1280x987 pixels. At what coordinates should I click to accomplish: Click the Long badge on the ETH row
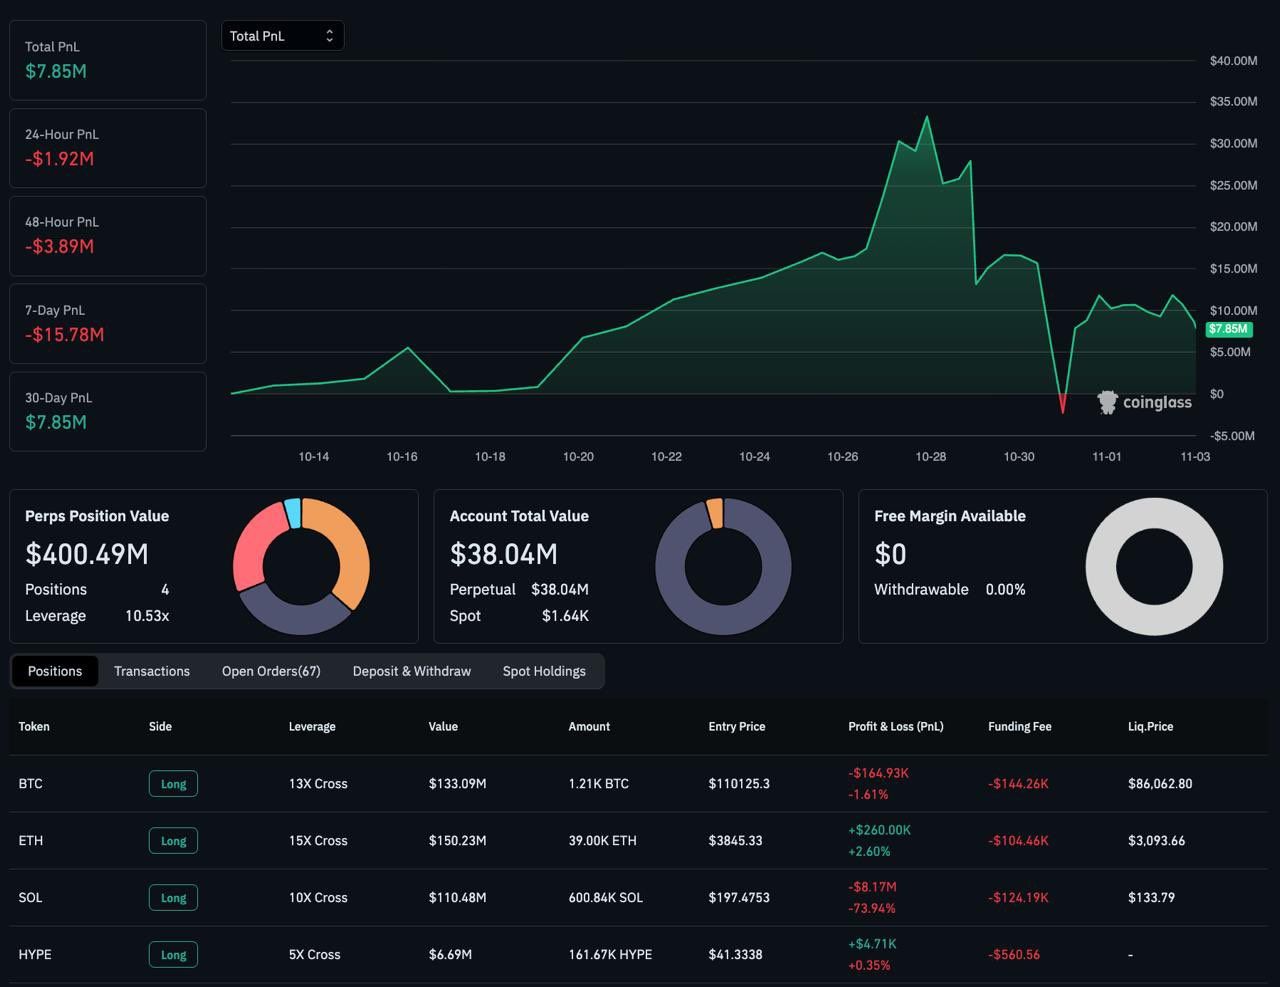(173, 841)
